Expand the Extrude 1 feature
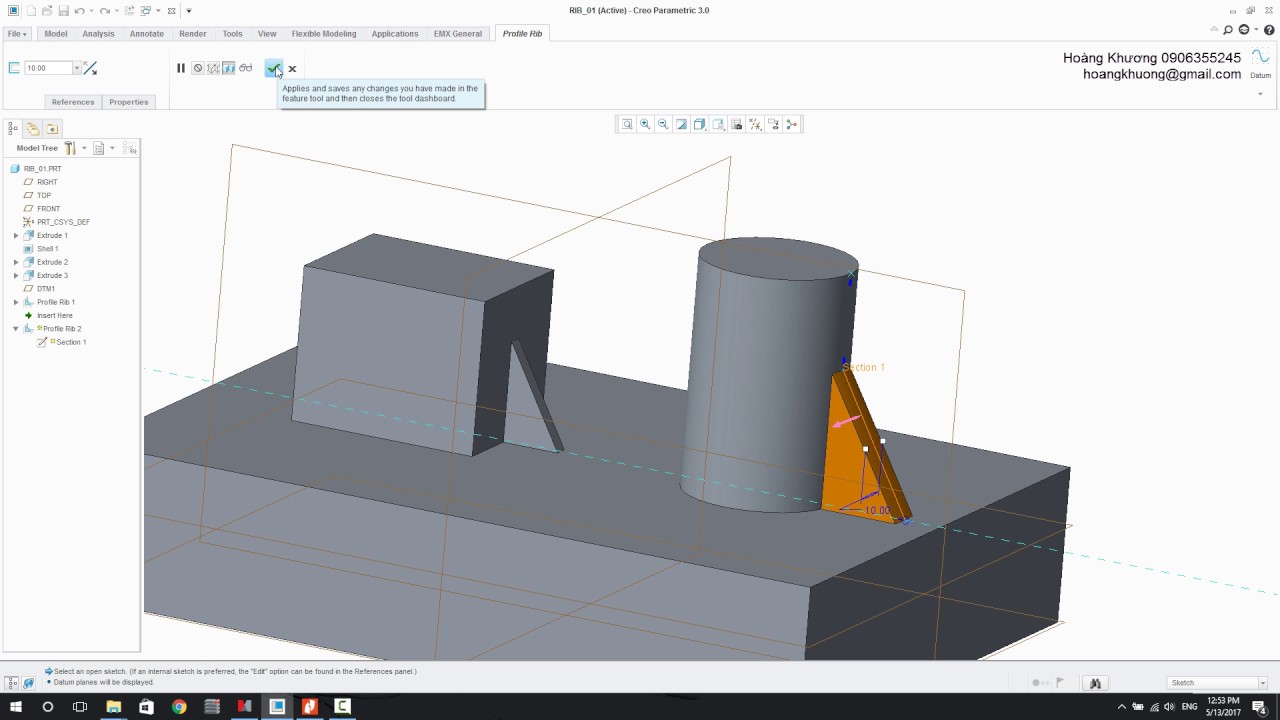The height and width of the screenshot is (720, 1280). [16, 236]
